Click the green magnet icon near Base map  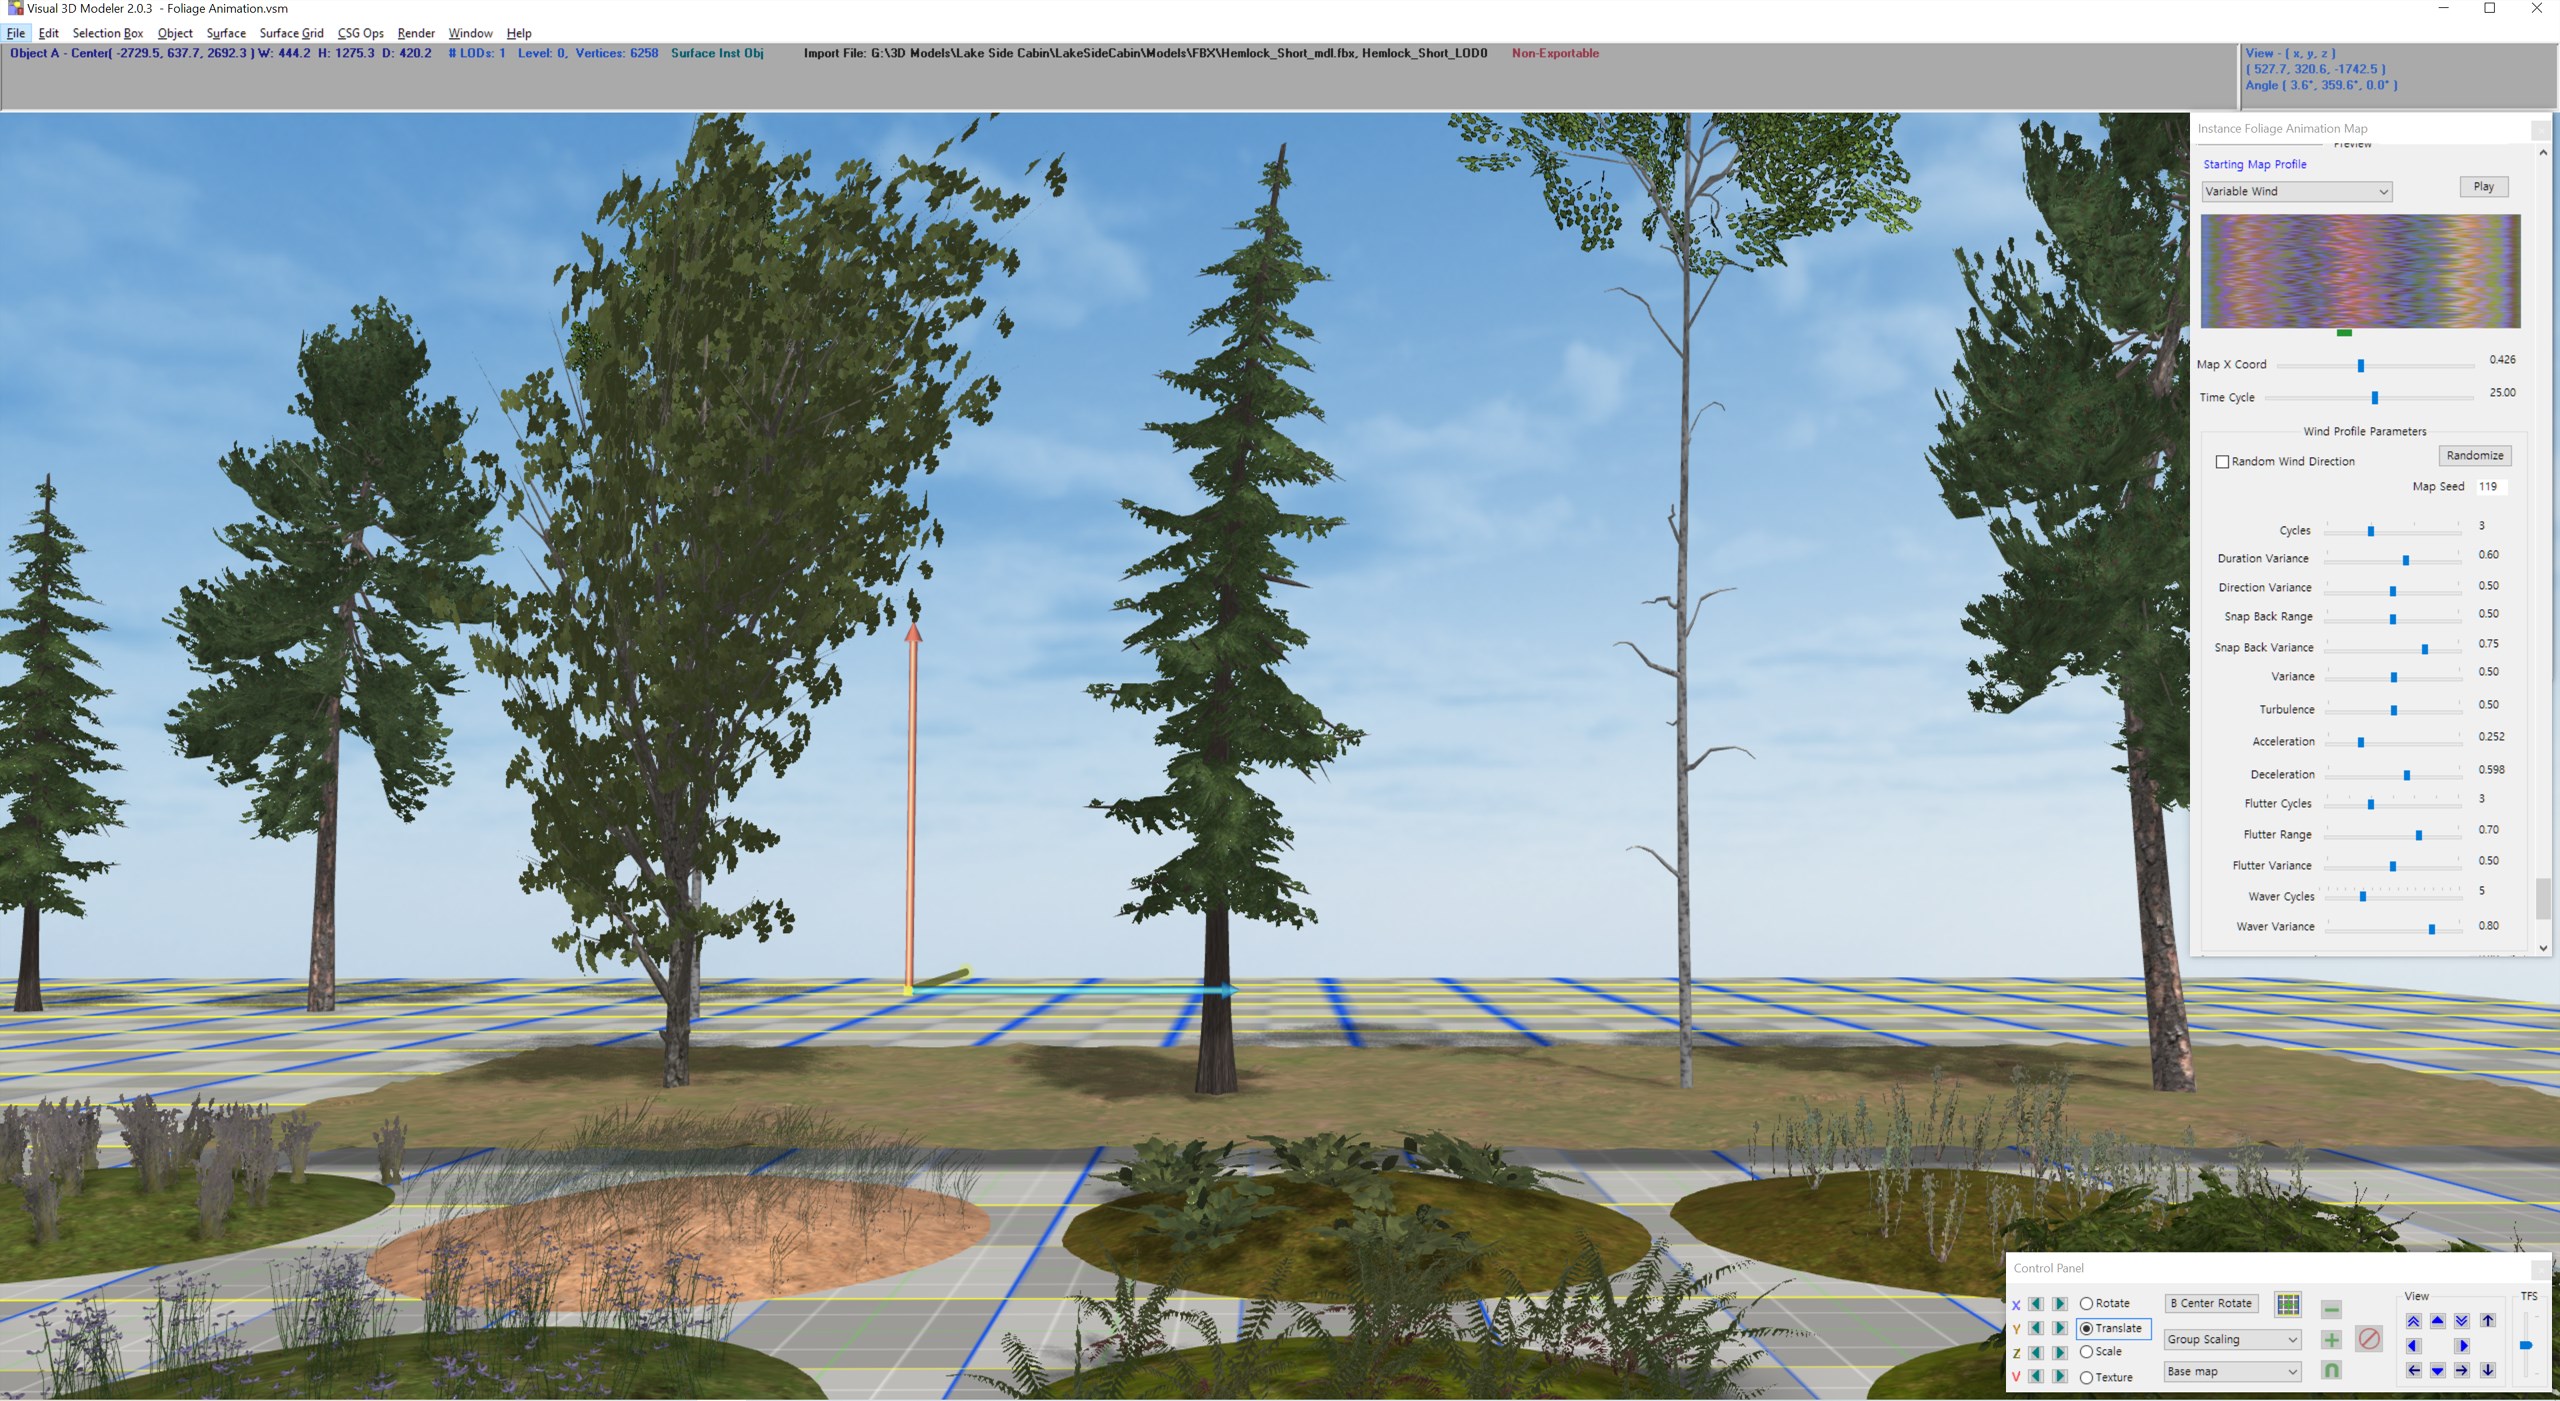(2331, 1372)
